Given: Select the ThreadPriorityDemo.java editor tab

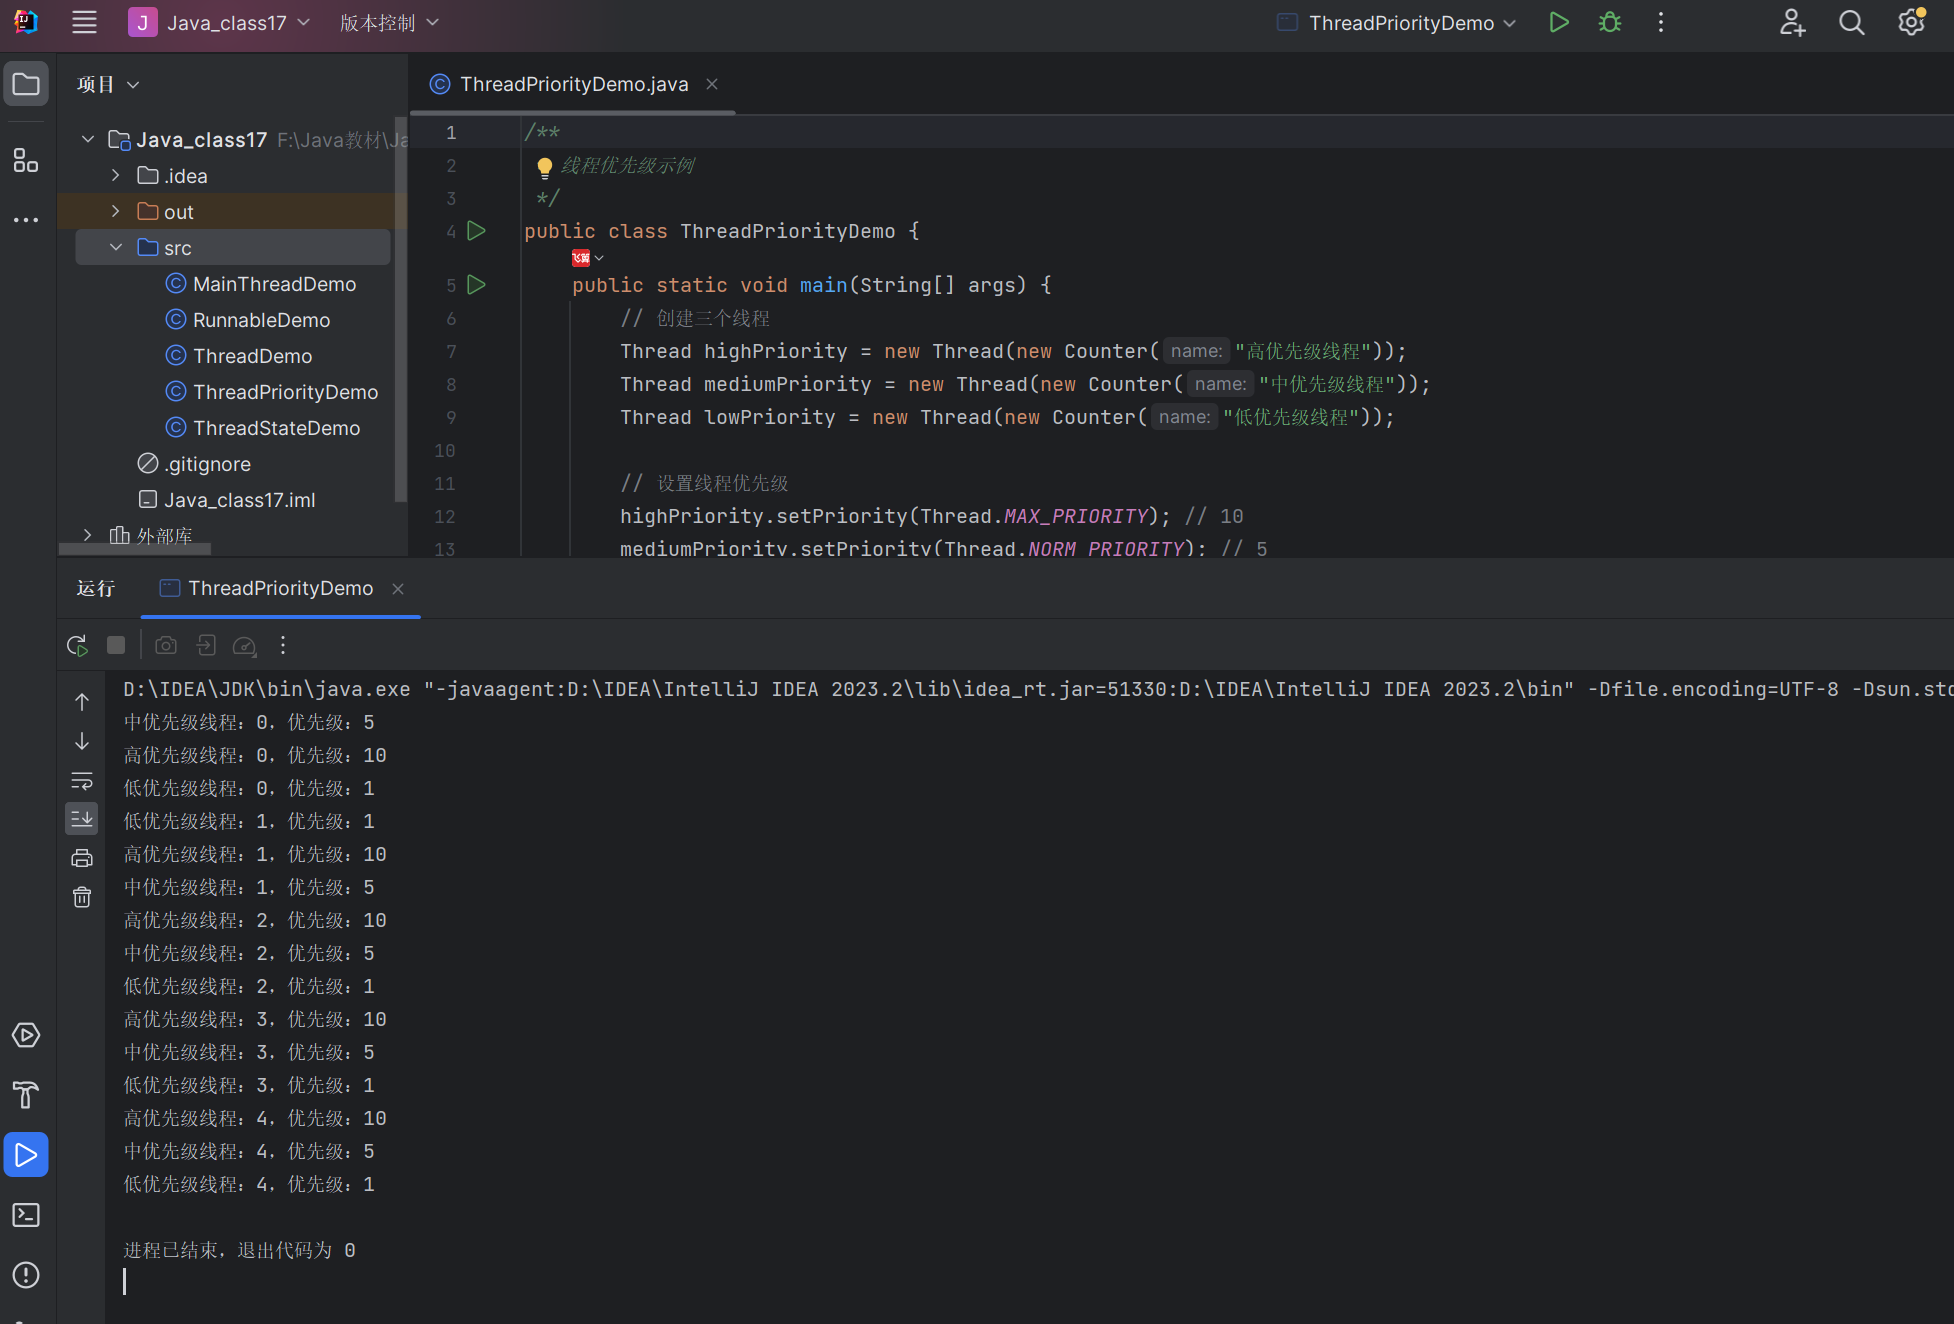Looking at the screenshot, I should tap(573, 84).
